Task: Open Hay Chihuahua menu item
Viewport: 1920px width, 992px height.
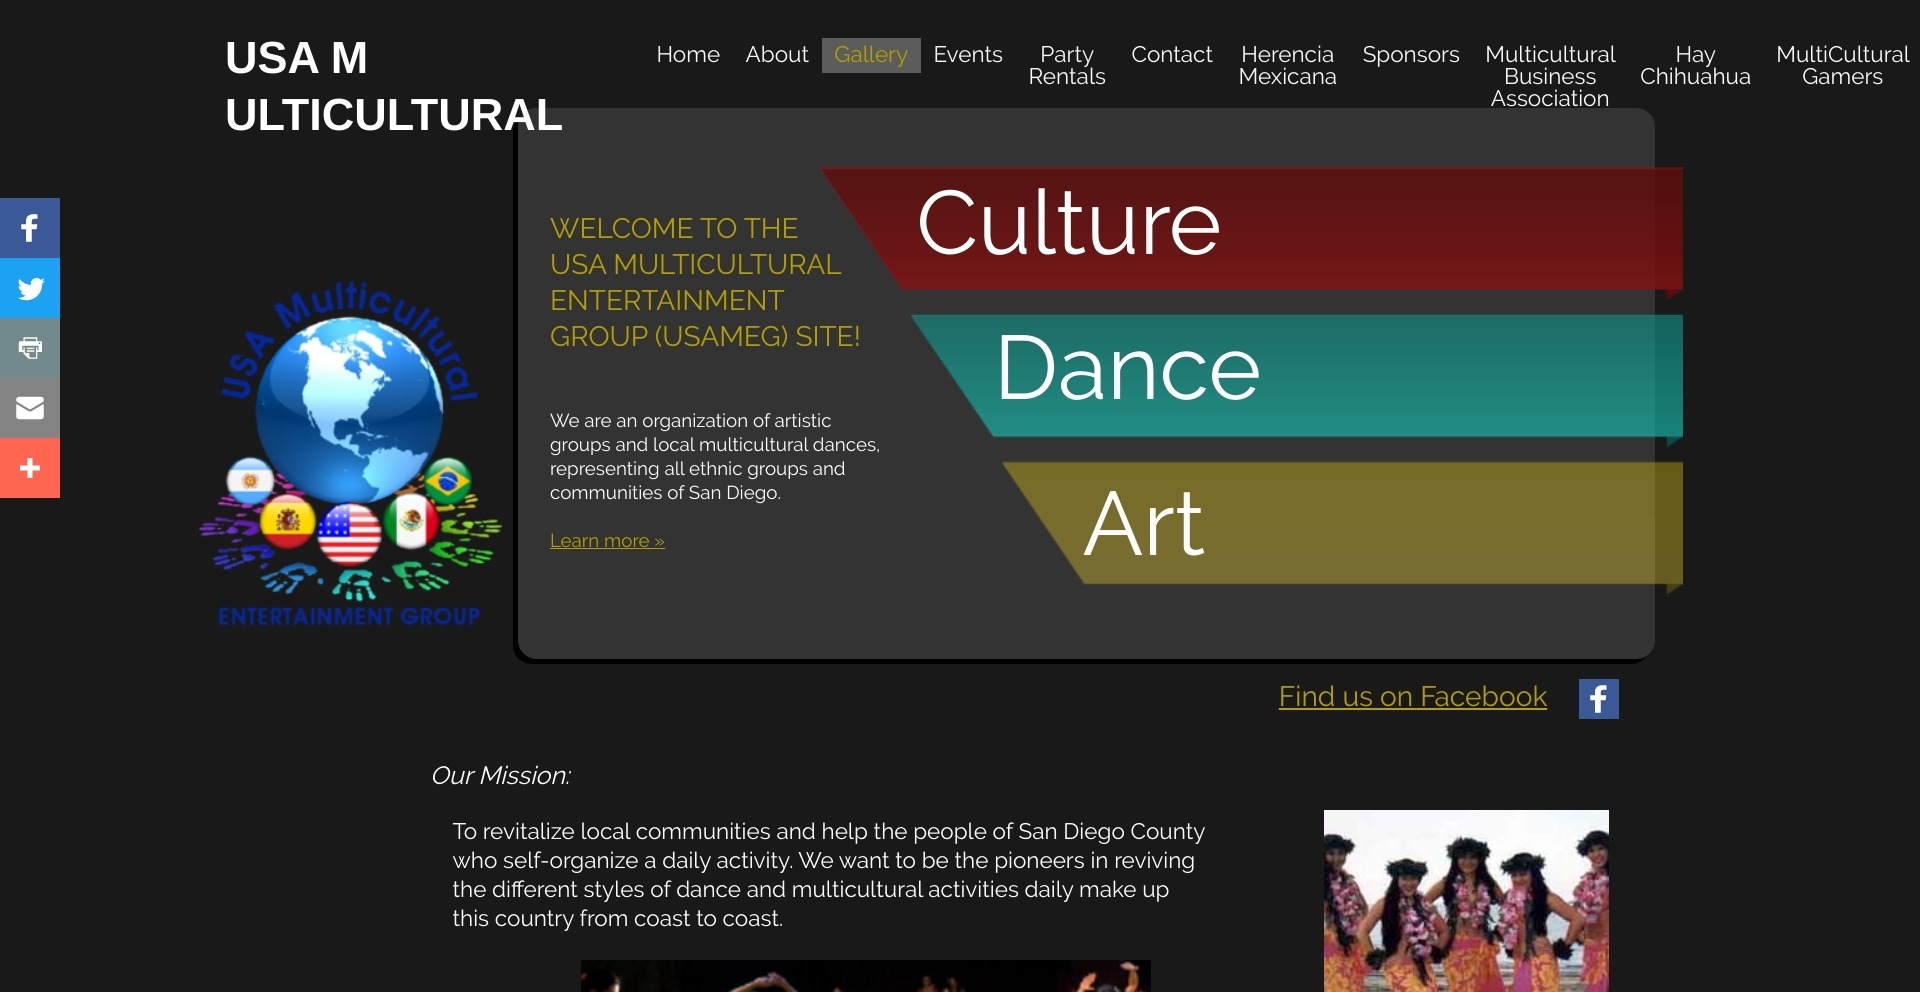Action: (x=1695, y=65)
